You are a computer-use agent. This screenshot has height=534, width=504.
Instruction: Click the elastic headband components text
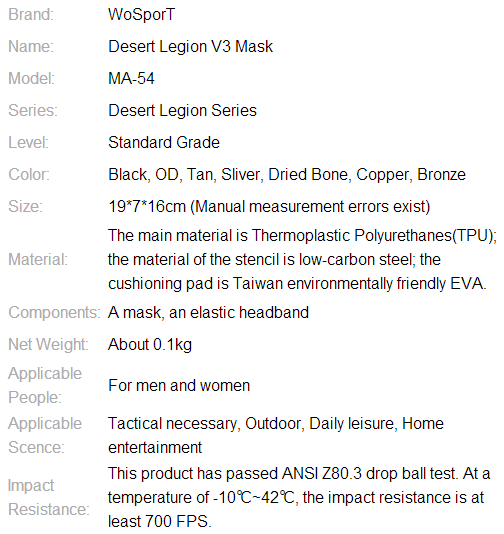[208, 312]
